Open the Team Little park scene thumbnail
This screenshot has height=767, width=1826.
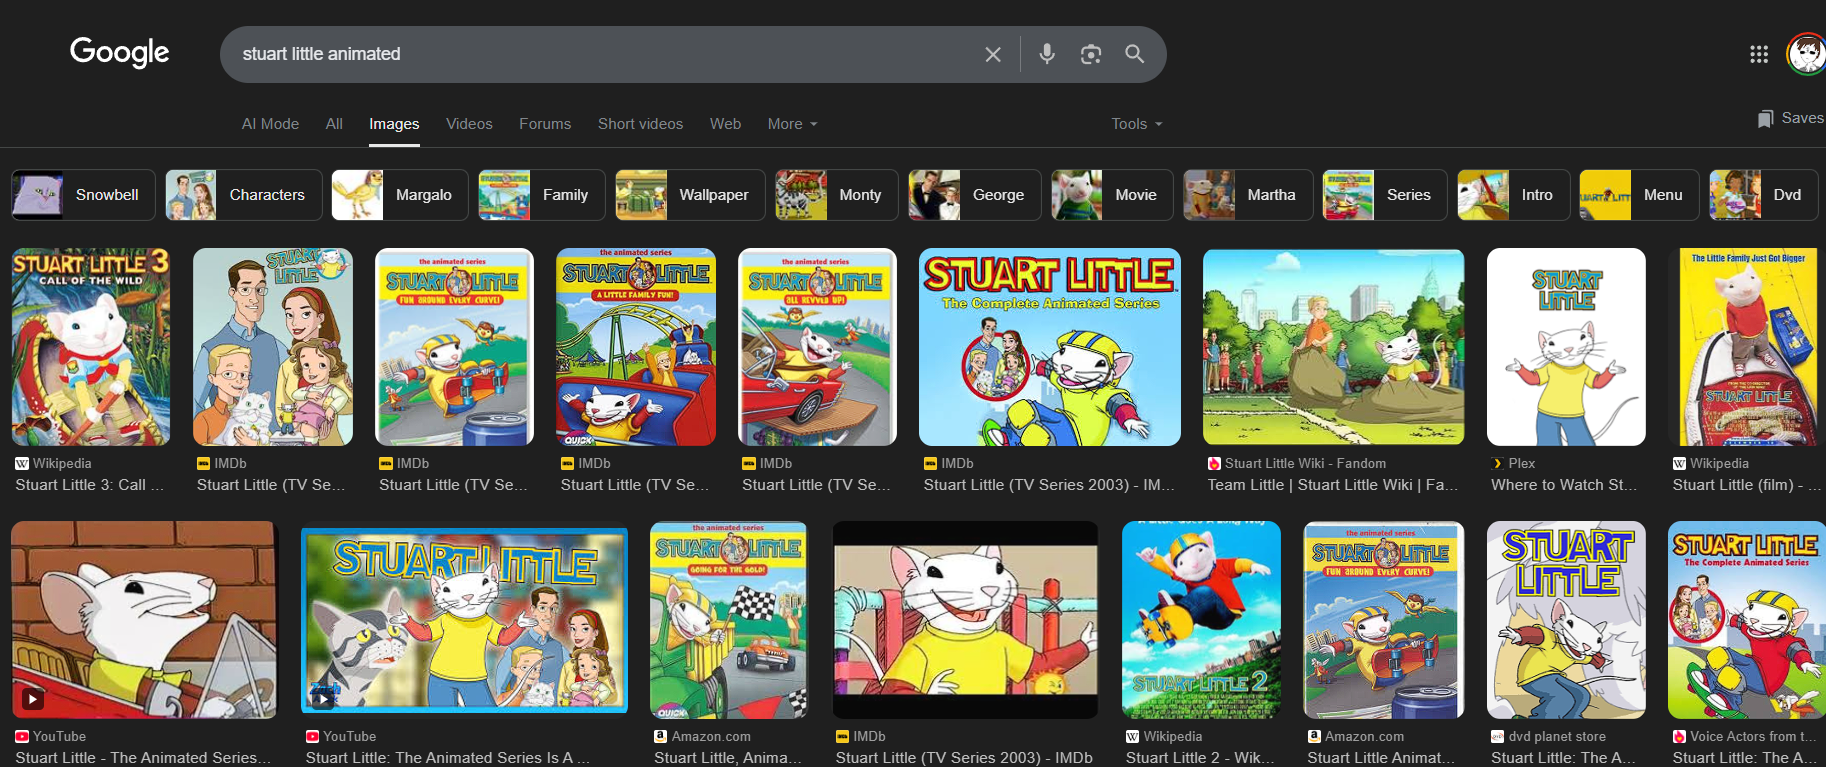1334,347
